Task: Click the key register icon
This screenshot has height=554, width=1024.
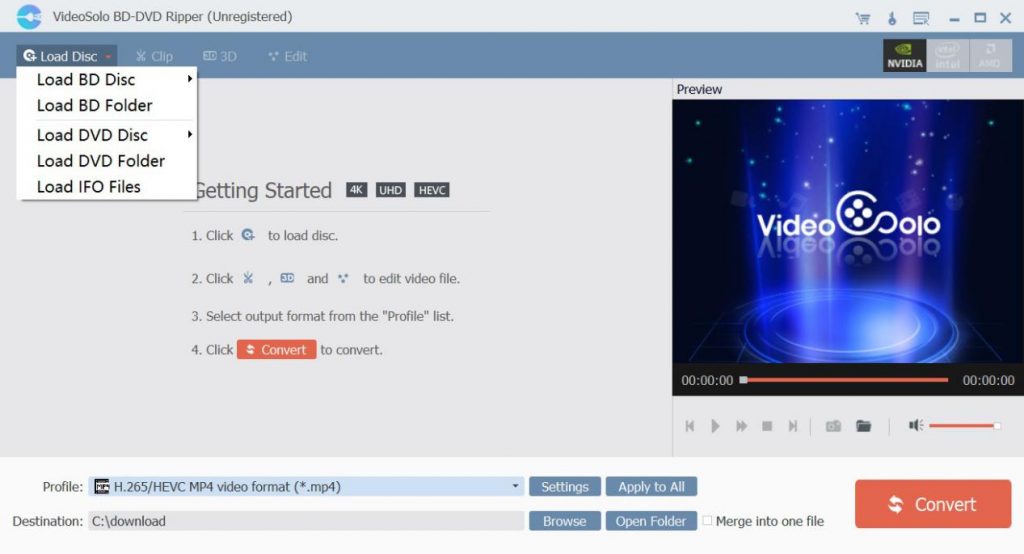Action: pos(891,18)
